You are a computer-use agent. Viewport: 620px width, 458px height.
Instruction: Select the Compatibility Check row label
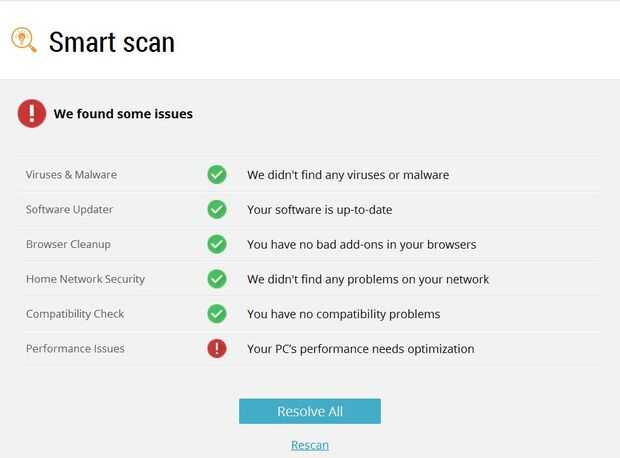pos(75,315)
